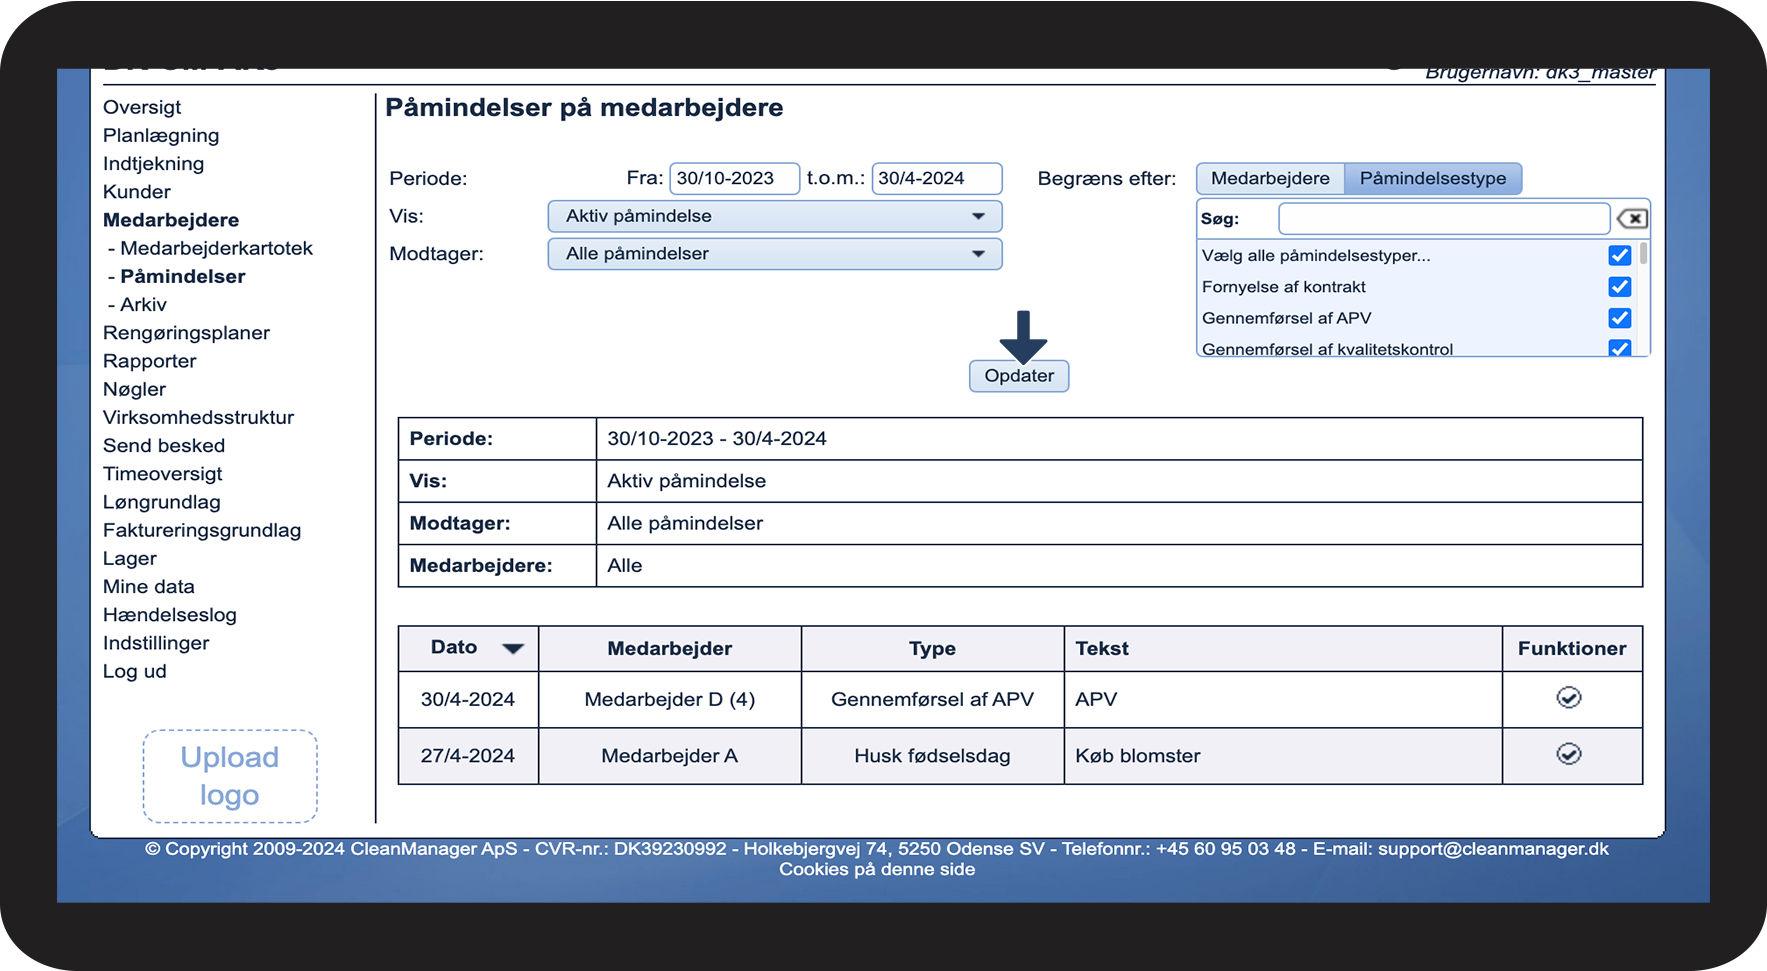Clear the Søg search field with backspace icon
Screen dimensions: 1767x971
click(1632, 219)
